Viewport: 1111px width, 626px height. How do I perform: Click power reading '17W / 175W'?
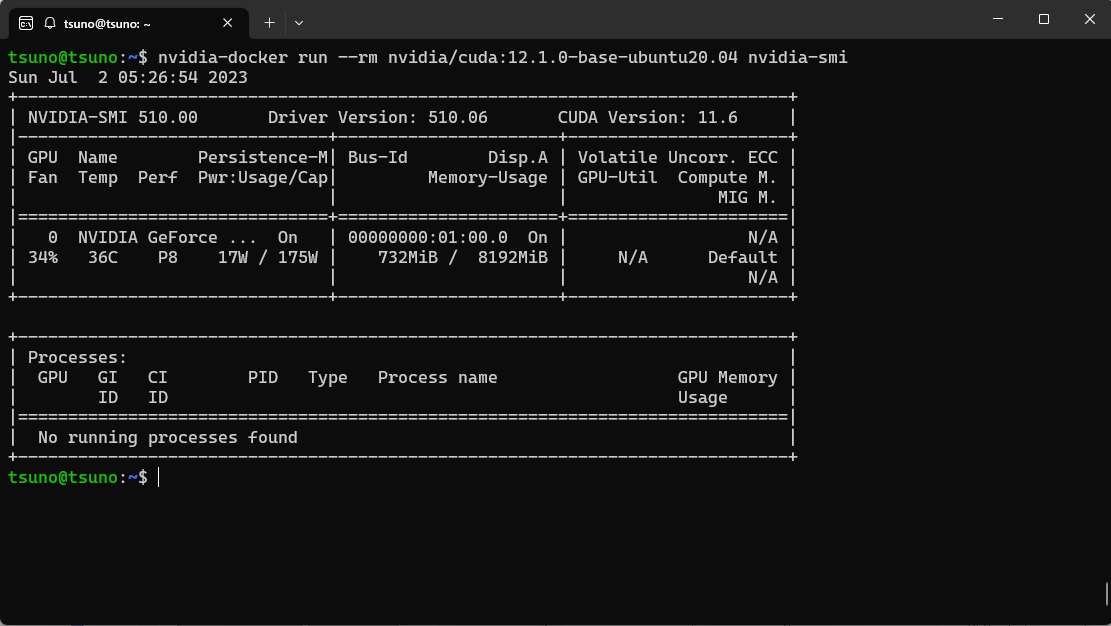268,257
